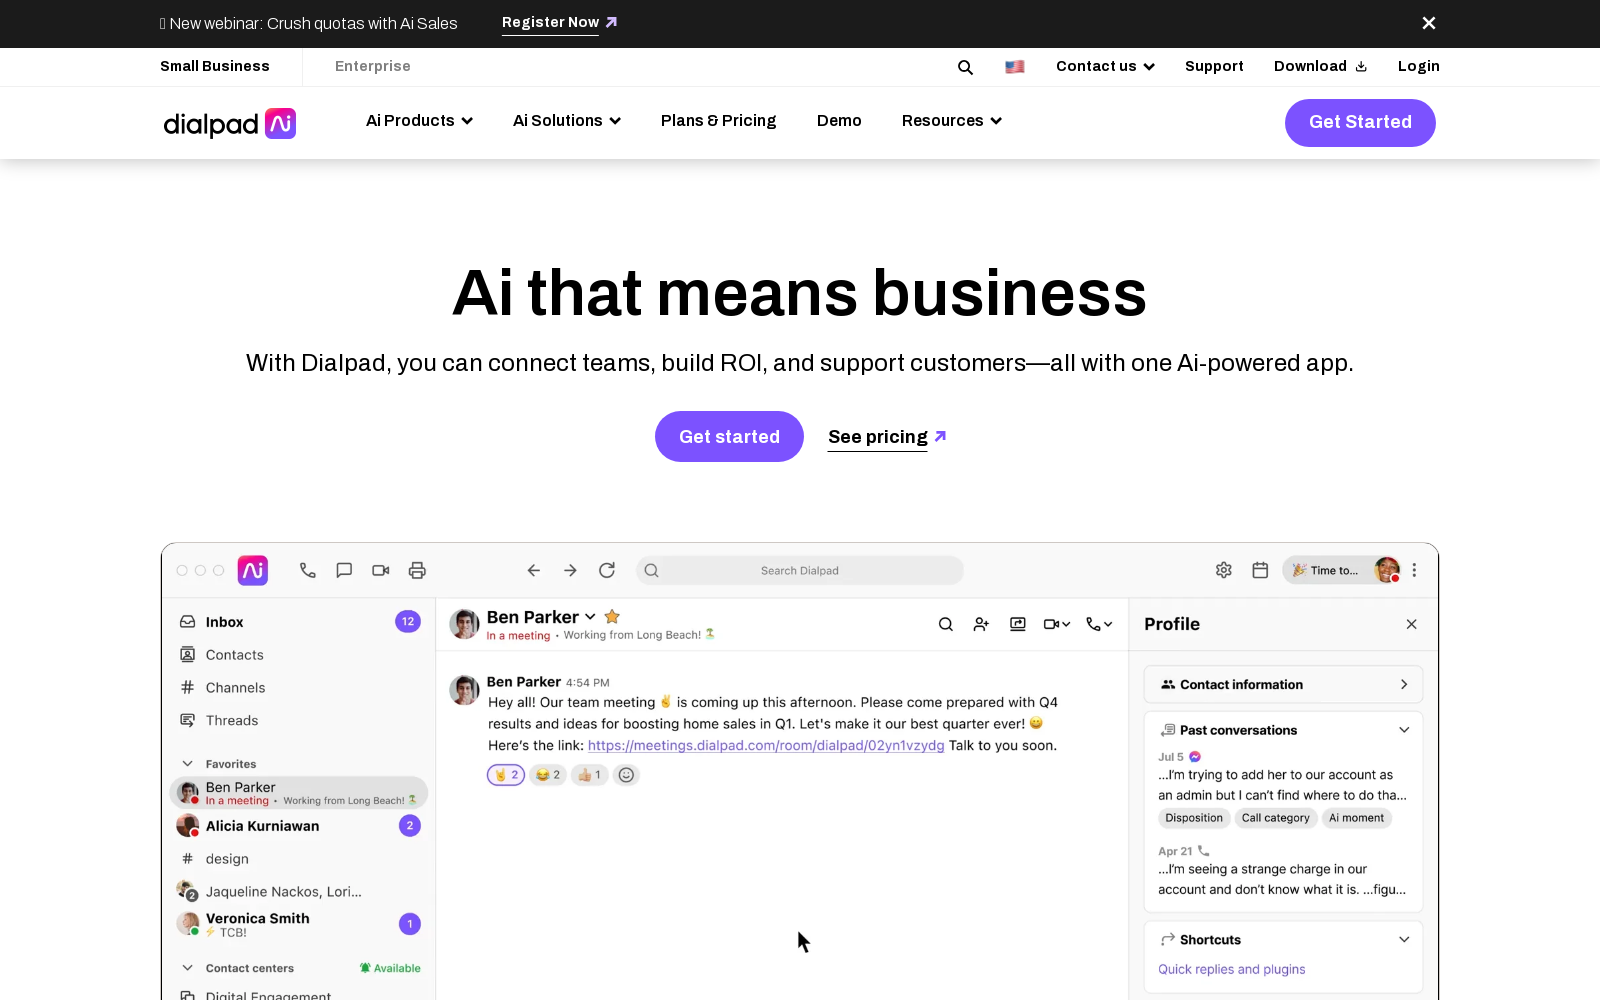Click the highlighted victory hand reaction

coord(506,775)
